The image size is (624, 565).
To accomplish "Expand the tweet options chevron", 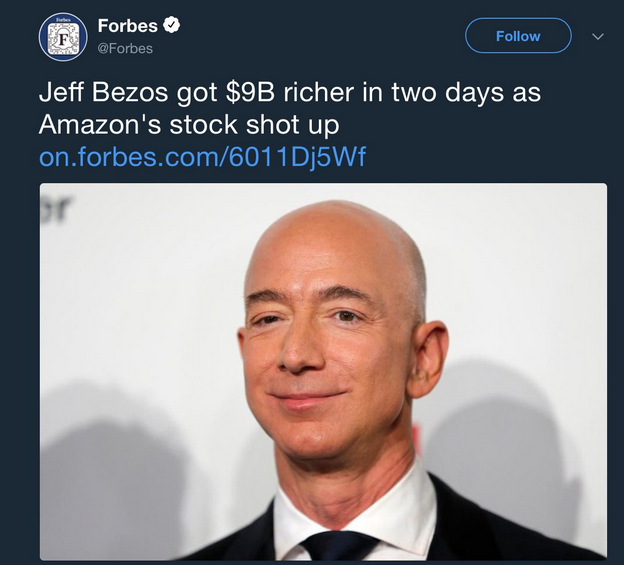I will coord(598,37).
